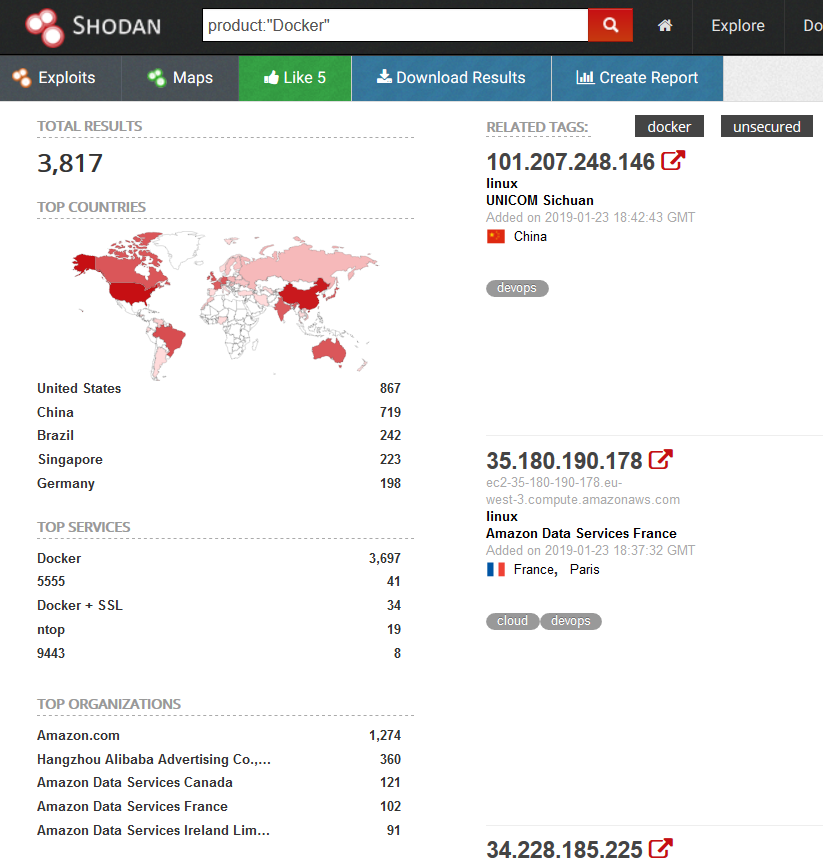This screenshot has height=860, width=823.
Task: Click the search query input field
Action: (395, 25)
